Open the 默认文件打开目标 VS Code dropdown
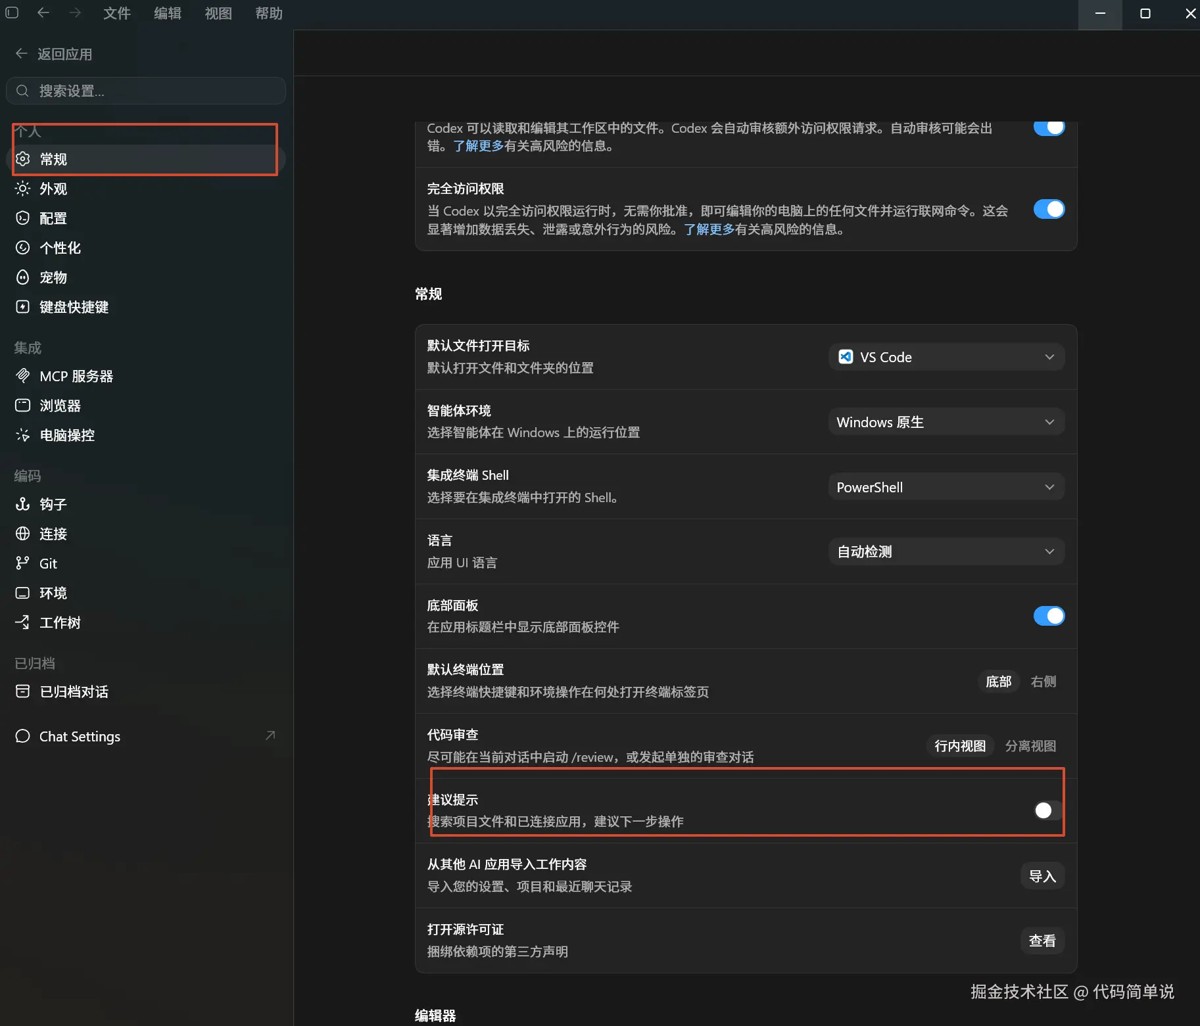The height and width of the screenshot is (1026, 1200). [x=946, y=357]
